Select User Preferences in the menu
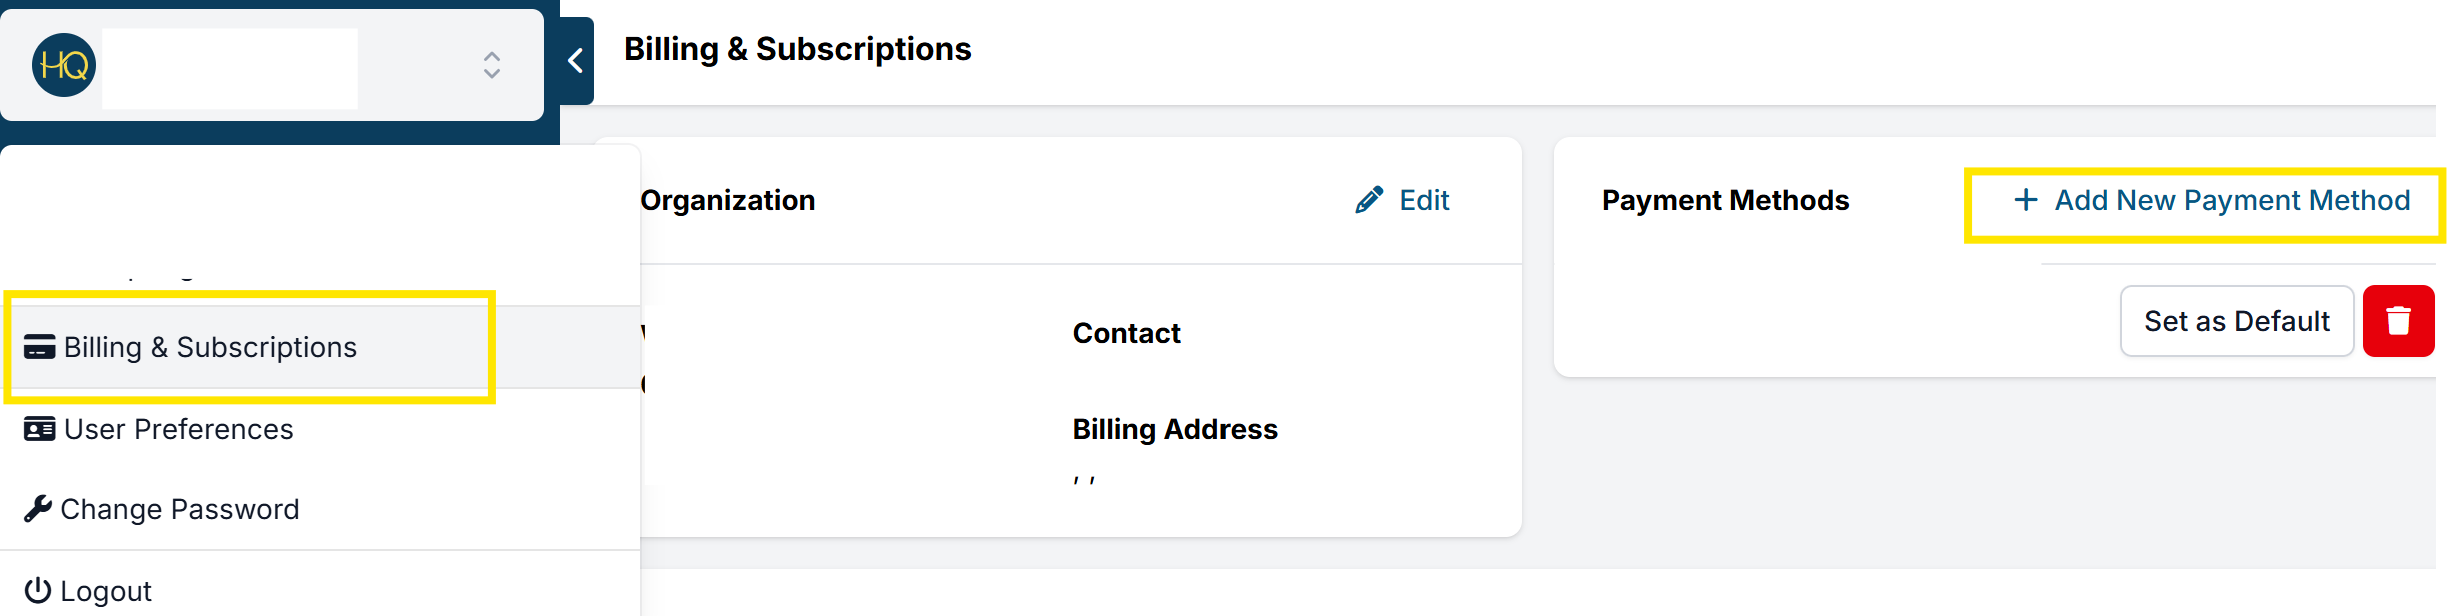The image size is (2447, 616). point(179,429)
